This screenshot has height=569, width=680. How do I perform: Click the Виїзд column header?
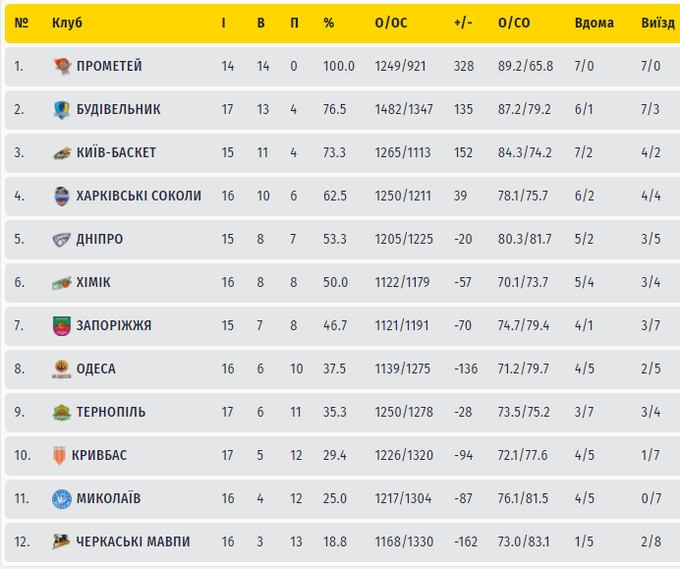[x=657, y=23]
